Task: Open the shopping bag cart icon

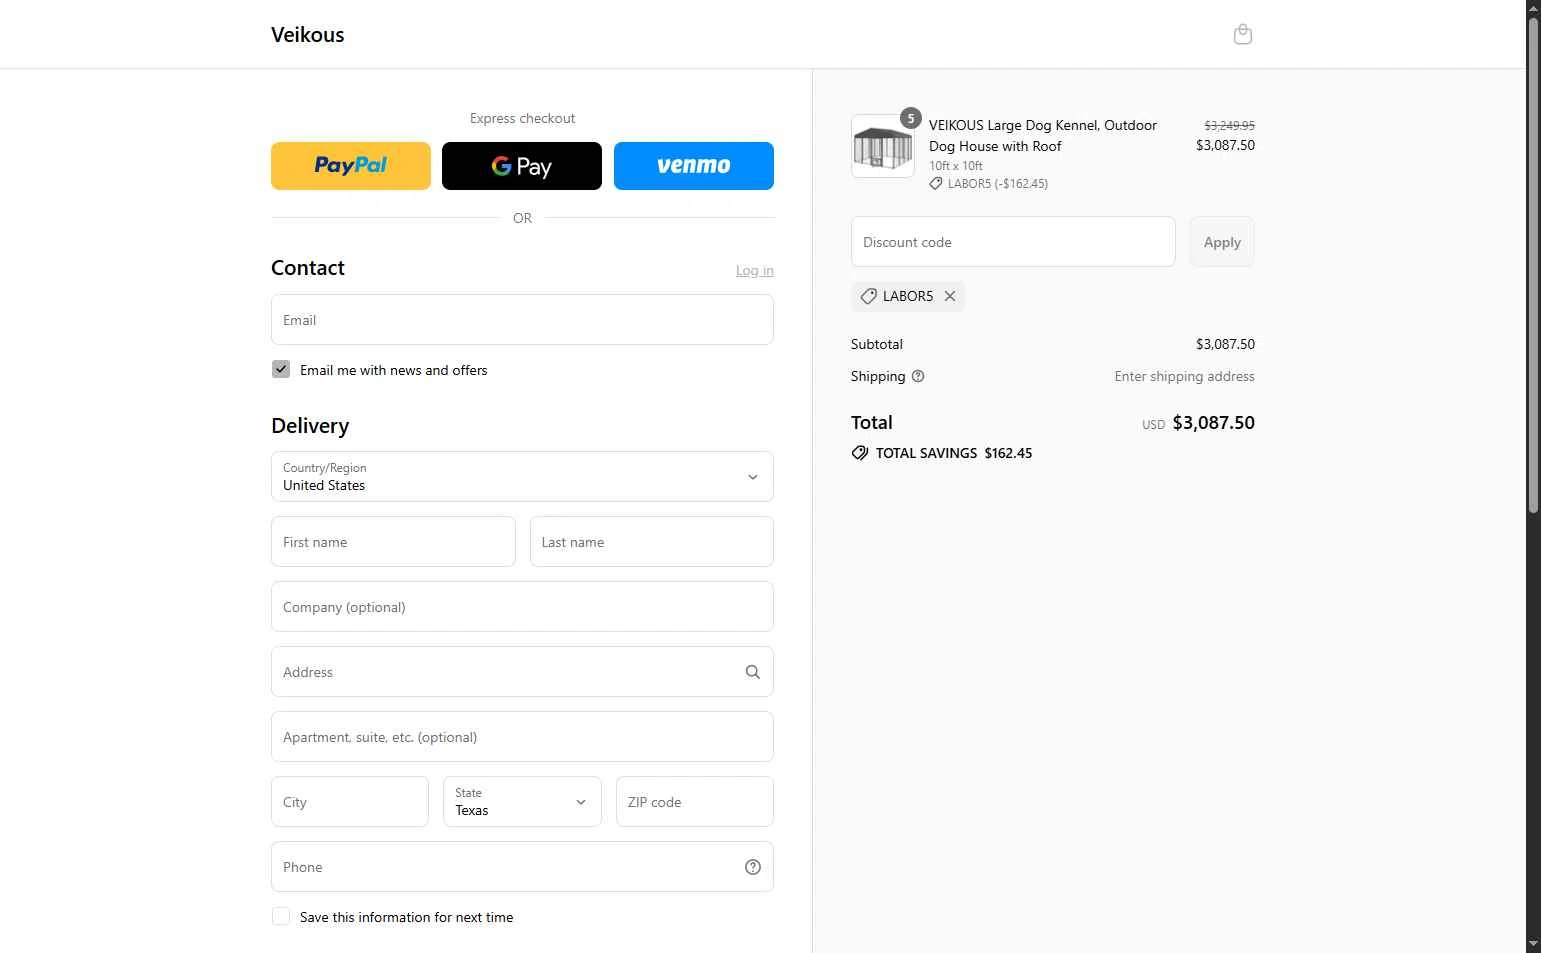Action: click(1242, 35)
